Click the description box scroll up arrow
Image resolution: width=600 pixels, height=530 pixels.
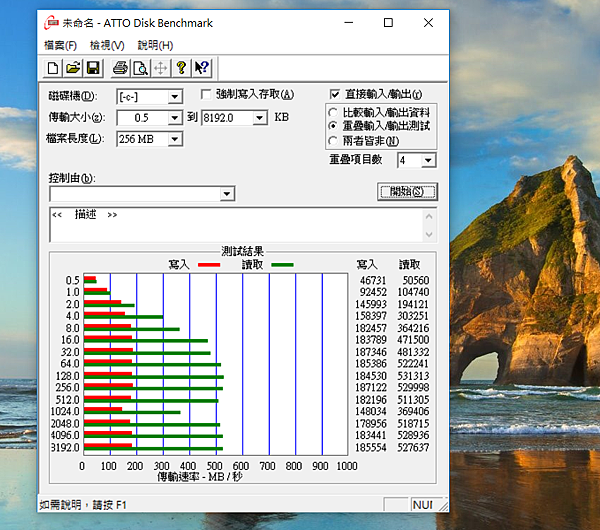(x=429, y=217)
